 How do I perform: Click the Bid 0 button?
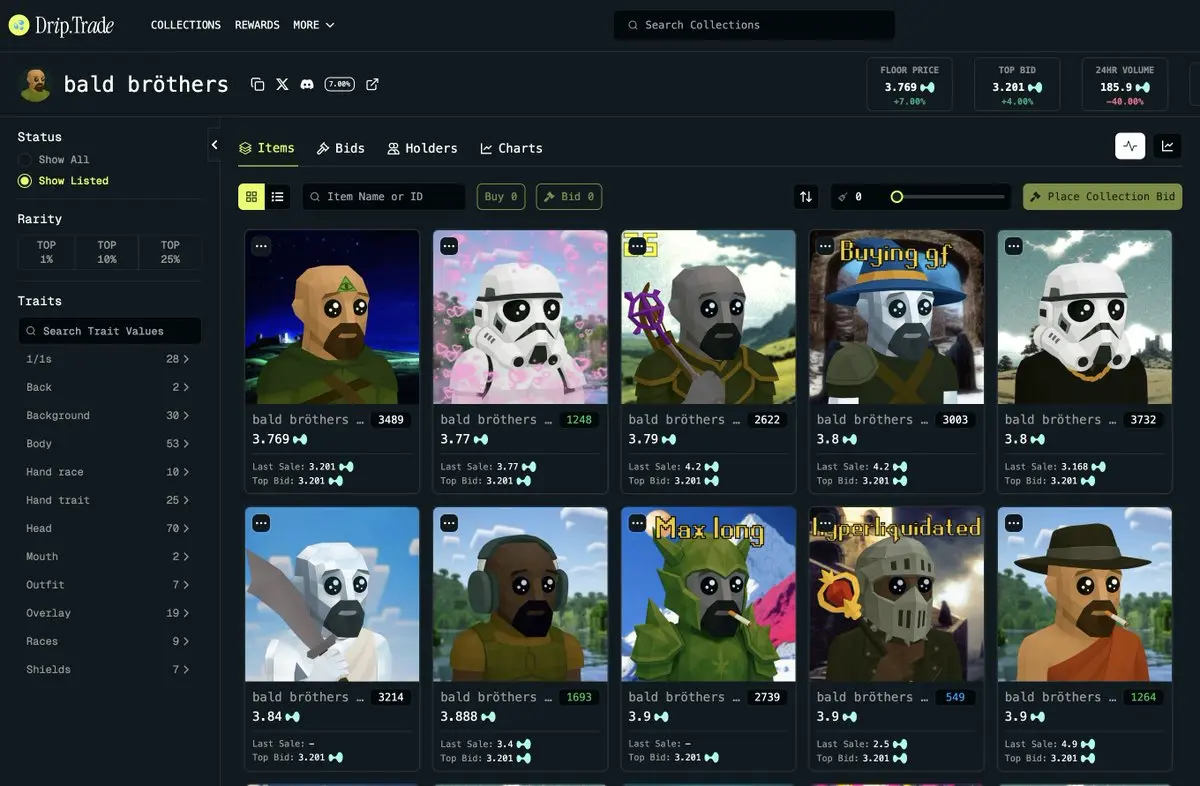point(569,197)
